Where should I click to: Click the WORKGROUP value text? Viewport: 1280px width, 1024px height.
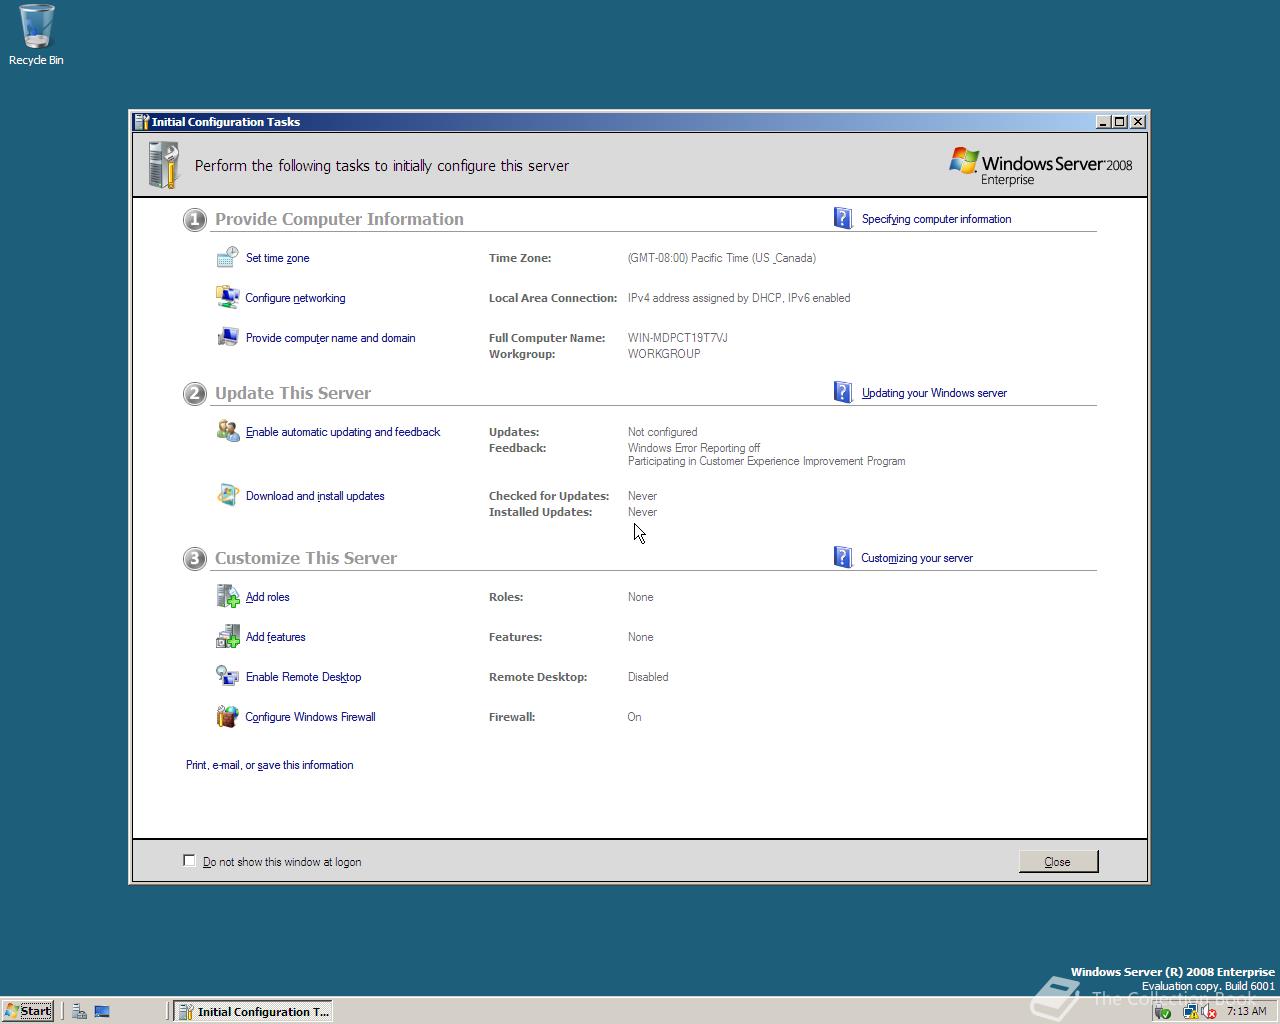coord(664,354)
